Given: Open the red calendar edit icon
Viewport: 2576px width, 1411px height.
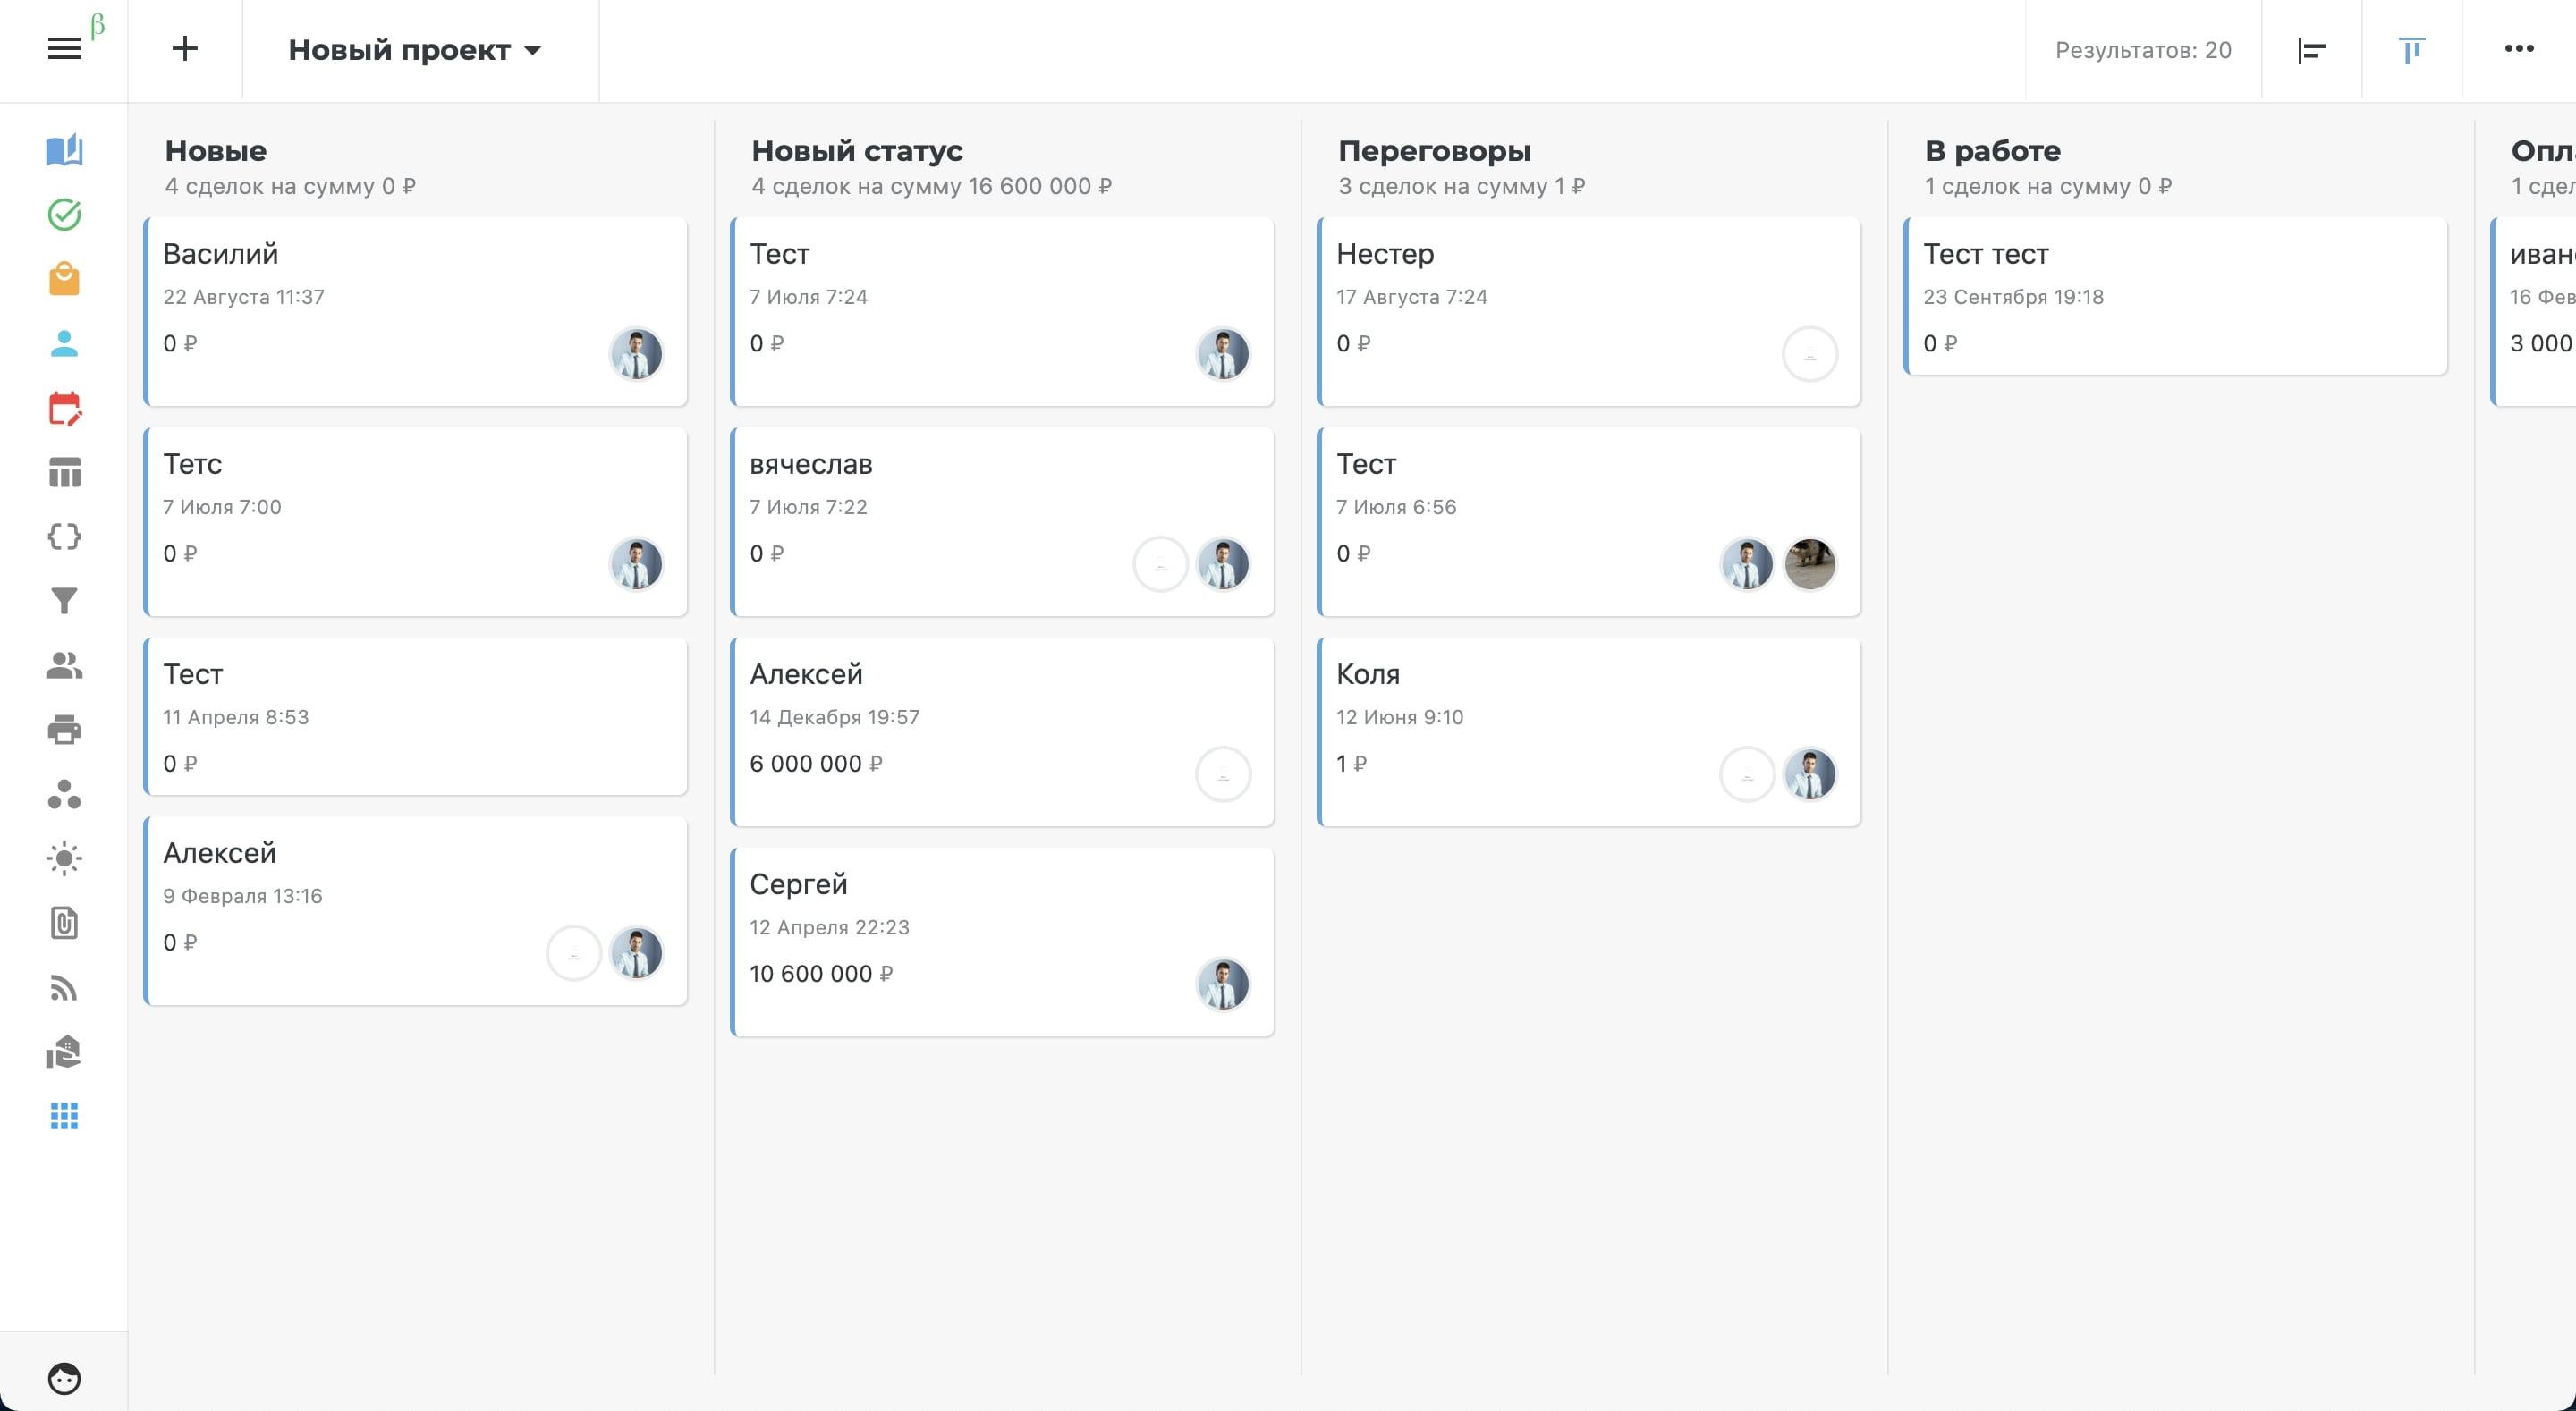Looking at the screenshot, I should [x=64, y=408].
